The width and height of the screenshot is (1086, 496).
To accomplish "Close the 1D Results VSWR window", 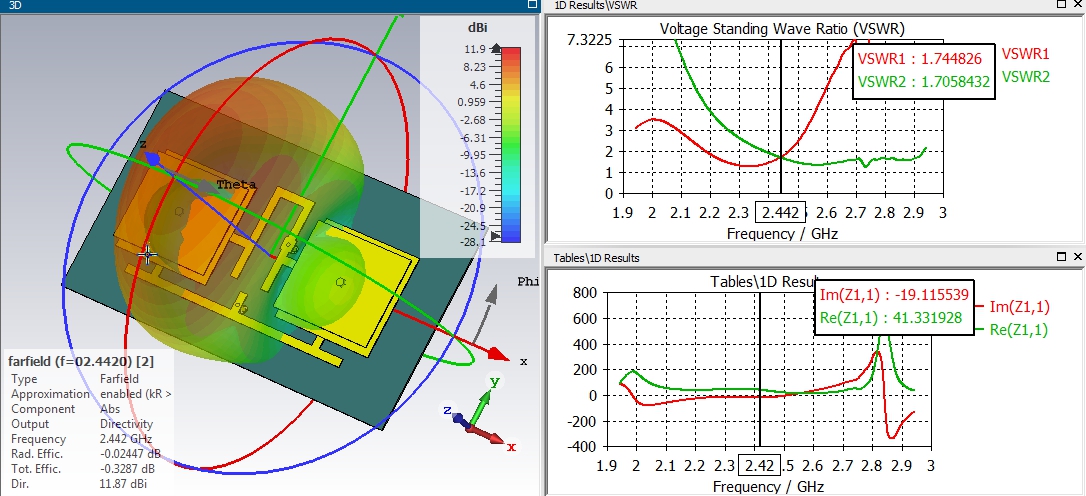I will tap(1078, 4).
